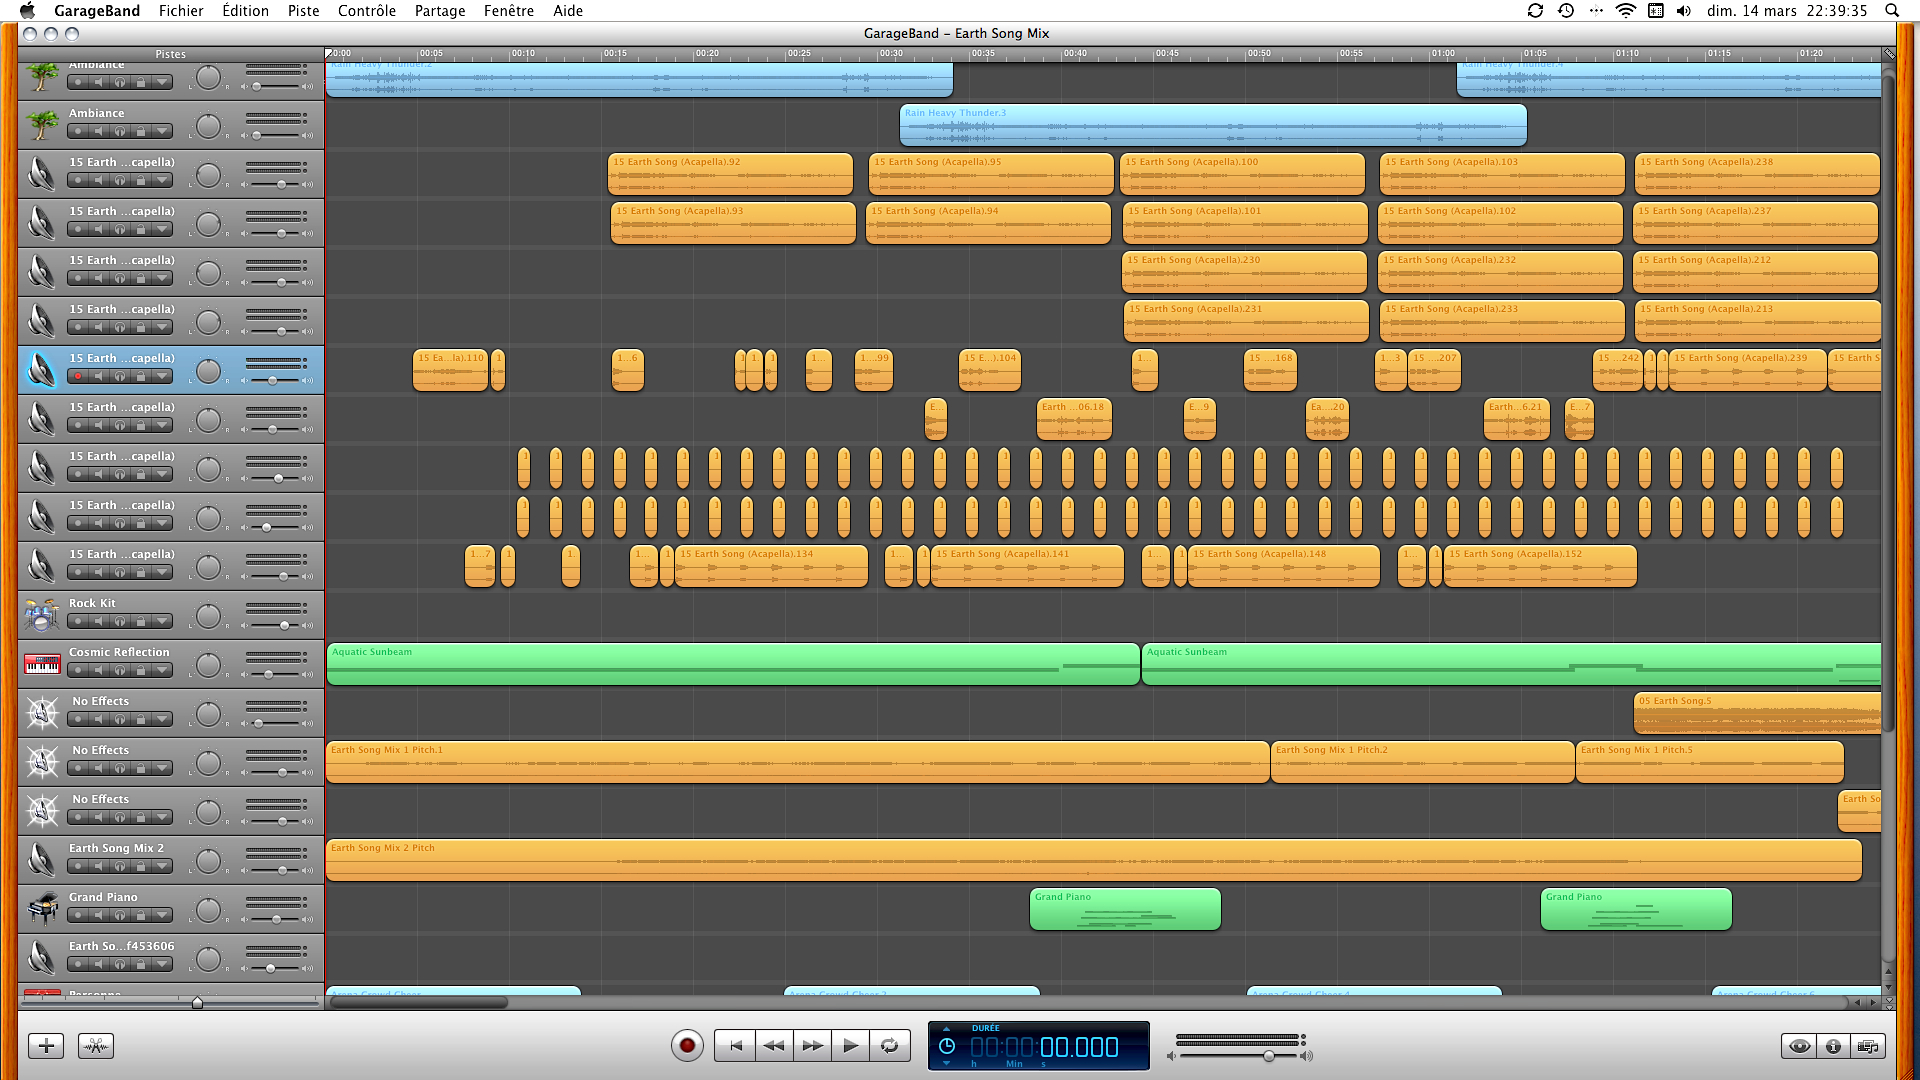Viewport: 1920px width, 1080px height.
Task: Click the Rock Kit drum instrument icon
Action: coord(42,615)
